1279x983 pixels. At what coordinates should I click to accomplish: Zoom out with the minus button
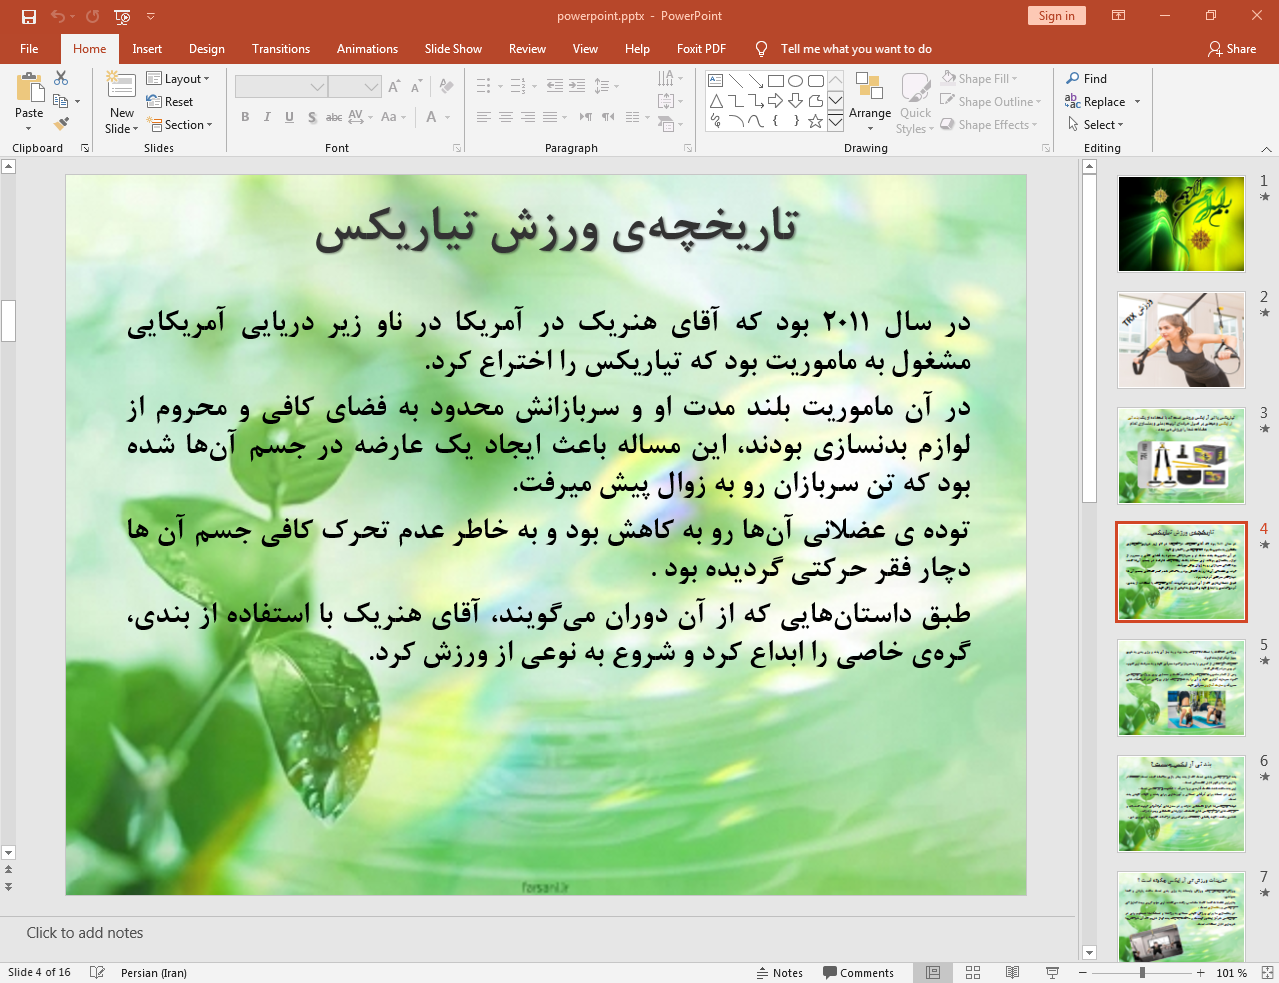tap(1082, 972)
